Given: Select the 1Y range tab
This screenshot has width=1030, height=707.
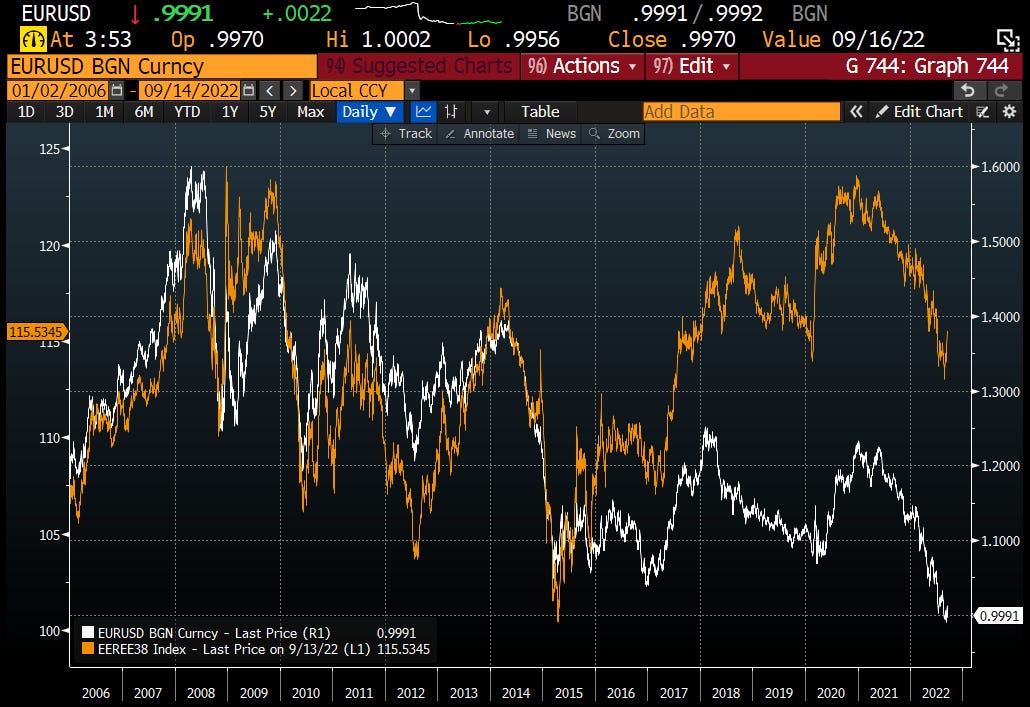Looking at the screenshot, I should (230, 112).
